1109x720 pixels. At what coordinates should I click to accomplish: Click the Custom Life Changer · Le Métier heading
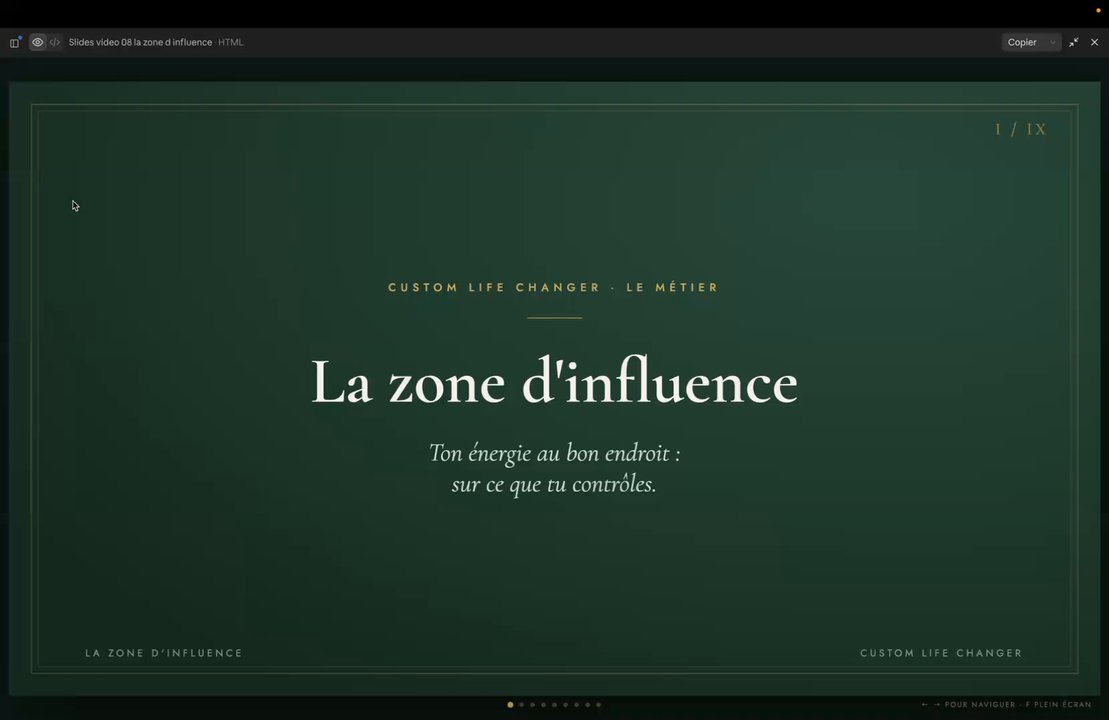[x=554, y=287]
